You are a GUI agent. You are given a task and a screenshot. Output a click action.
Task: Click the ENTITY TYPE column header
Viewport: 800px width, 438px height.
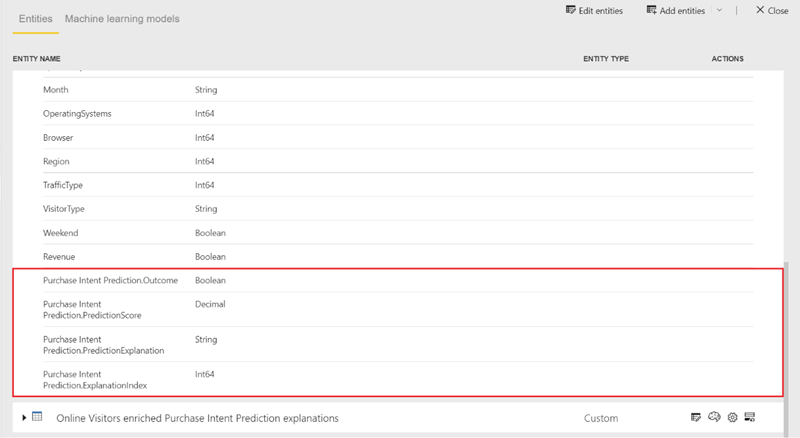pos(606,59)
